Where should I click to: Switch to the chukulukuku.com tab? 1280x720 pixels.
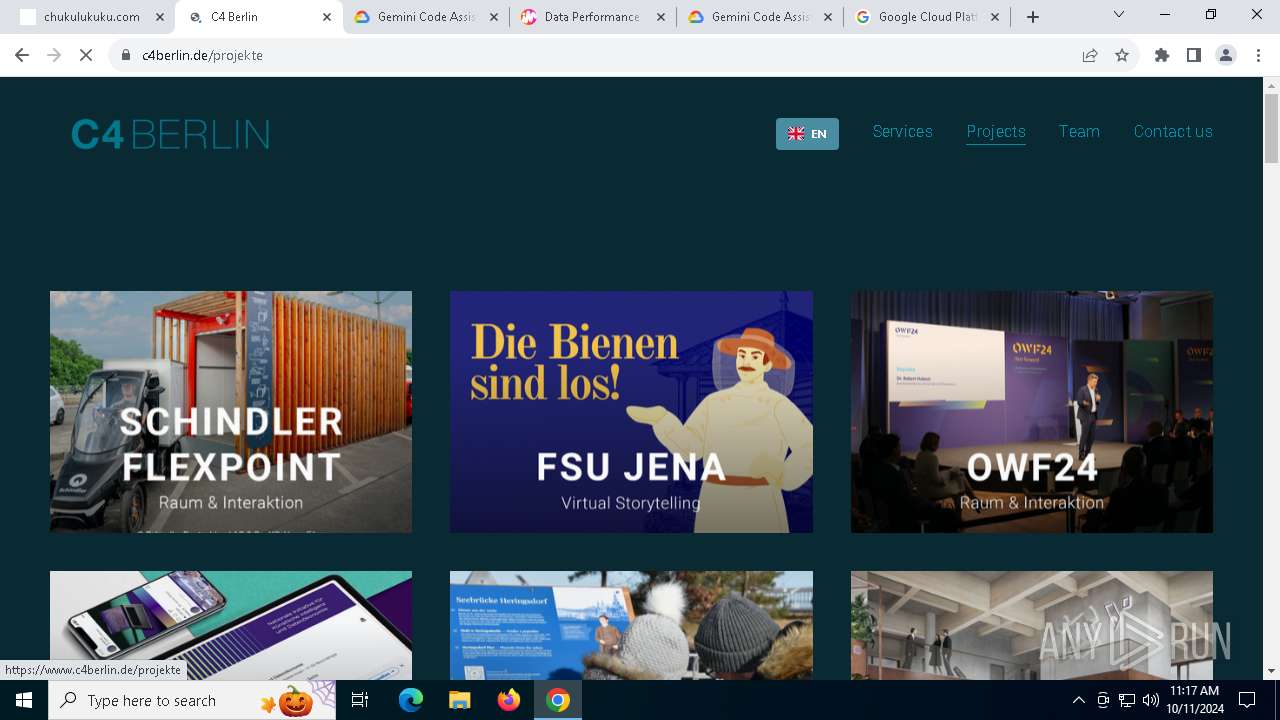[91, 17]
